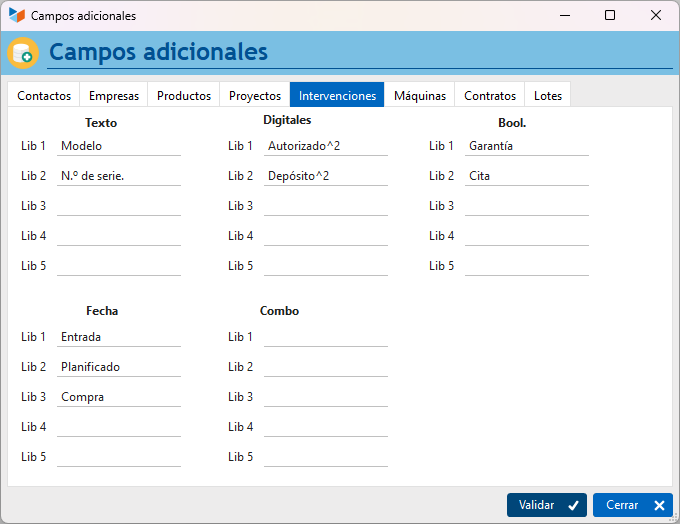Select the Productos tab

184,95
